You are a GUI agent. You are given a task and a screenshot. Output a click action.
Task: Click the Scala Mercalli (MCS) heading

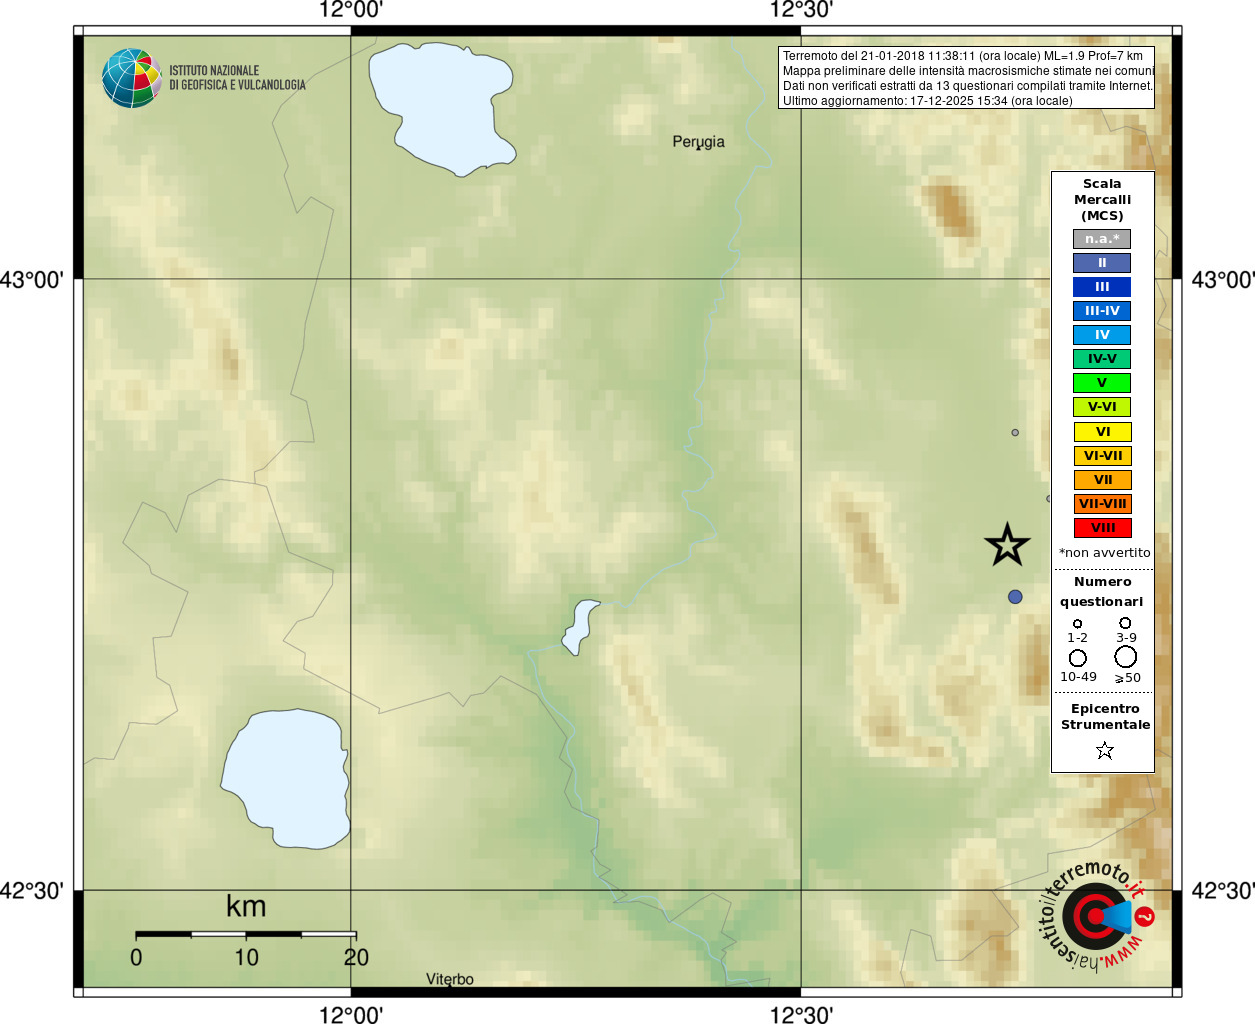point(1102,200)
